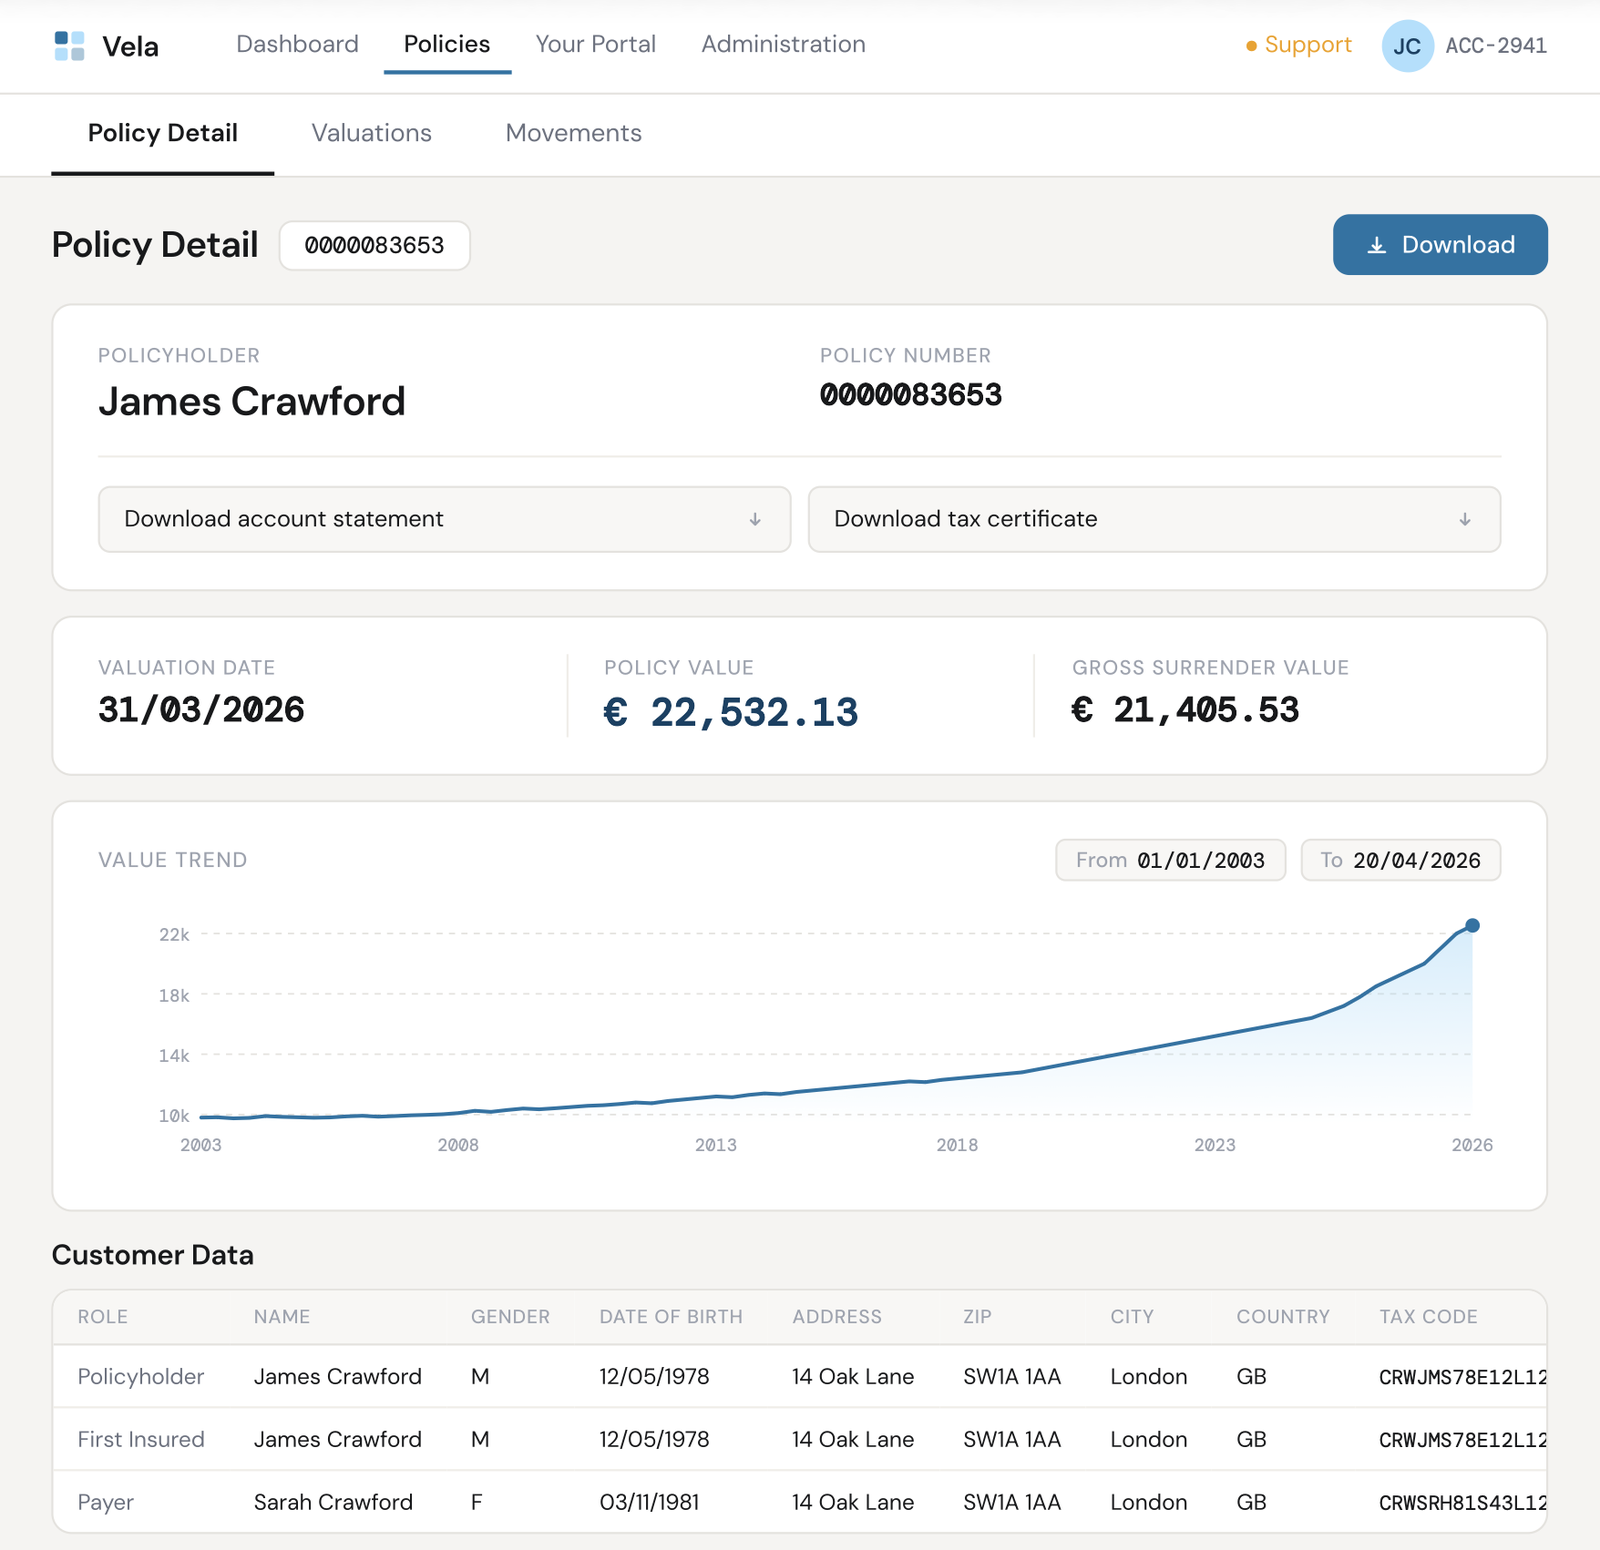Open the JC avatar profile icon
Viewport: 1600px width, 1550px height.
pyautogui.click(x=1407, y=45)
